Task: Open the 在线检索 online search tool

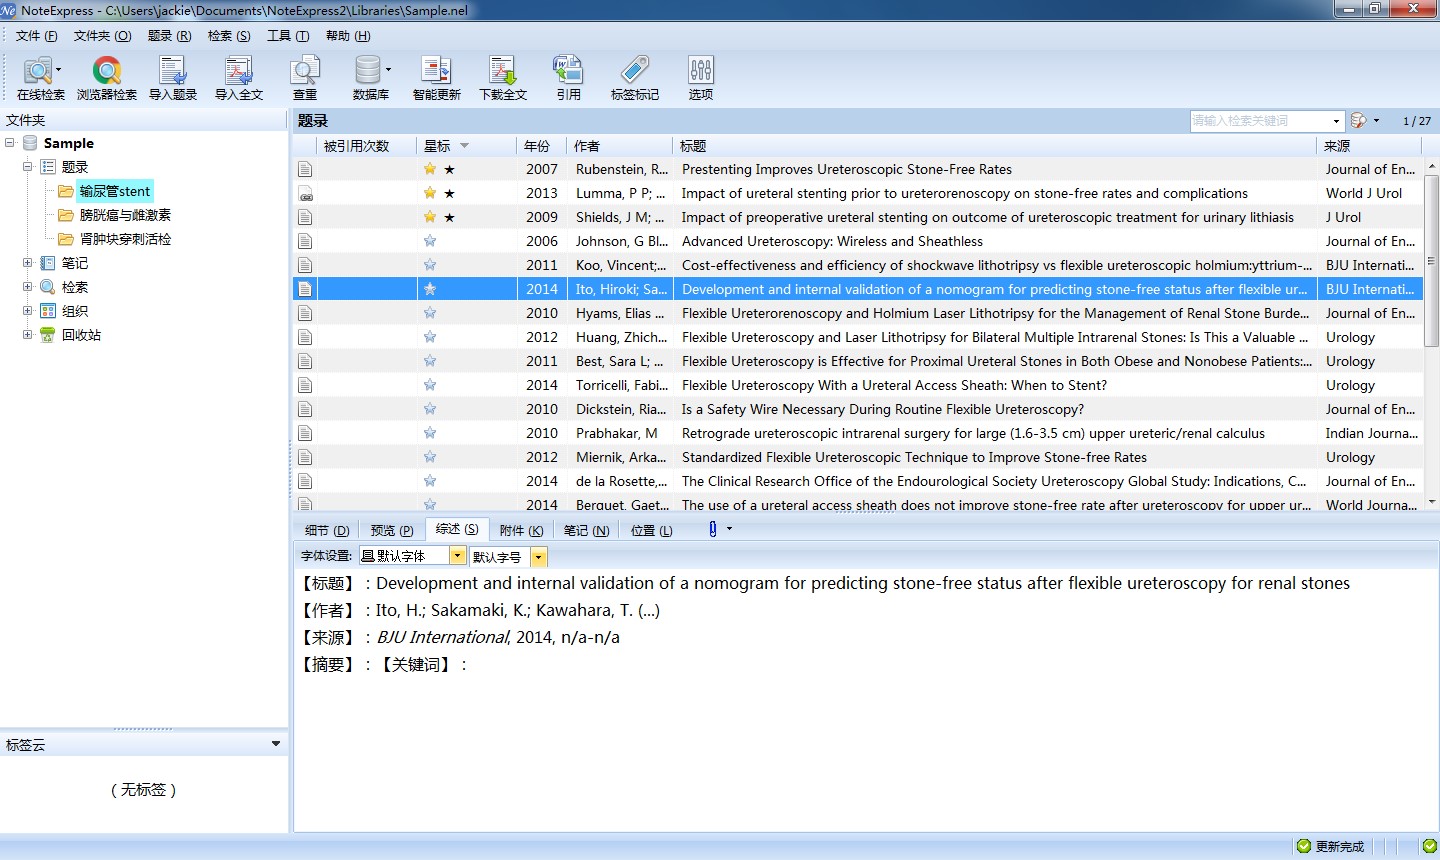Action: click(40, 78)
